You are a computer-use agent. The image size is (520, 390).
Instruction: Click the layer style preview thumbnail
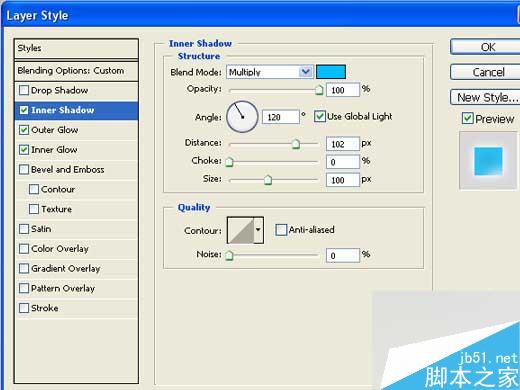(488, 161)
